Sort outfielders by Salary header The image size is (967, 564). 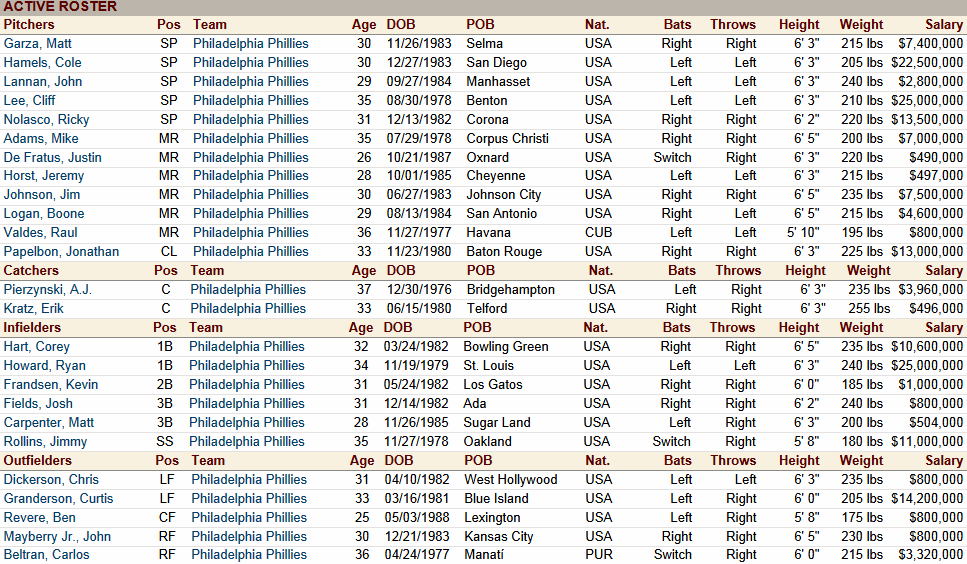(944, 461)
